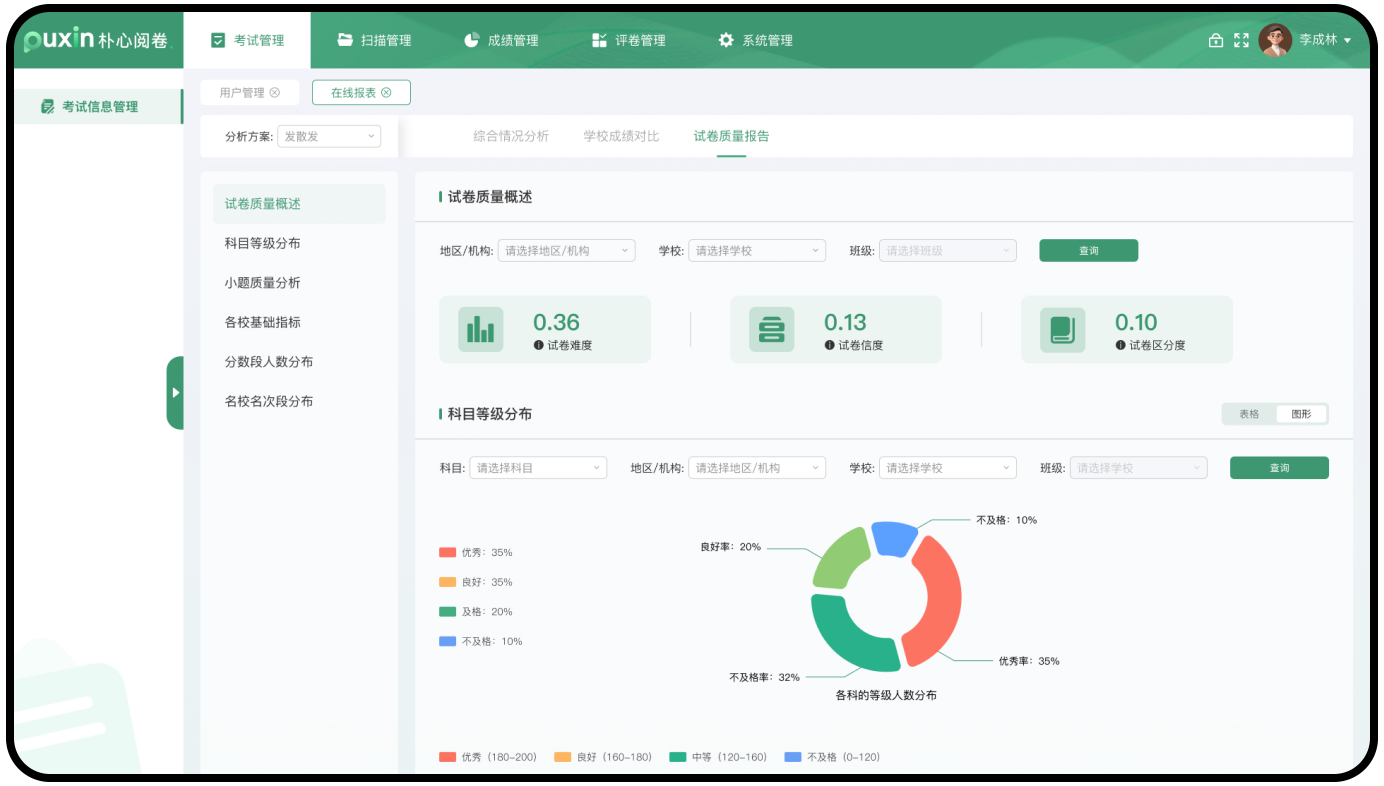Viewport: 1384px width, 786px height.
Task: Click the lock icon in top bar
Action: click(1215, 40)
